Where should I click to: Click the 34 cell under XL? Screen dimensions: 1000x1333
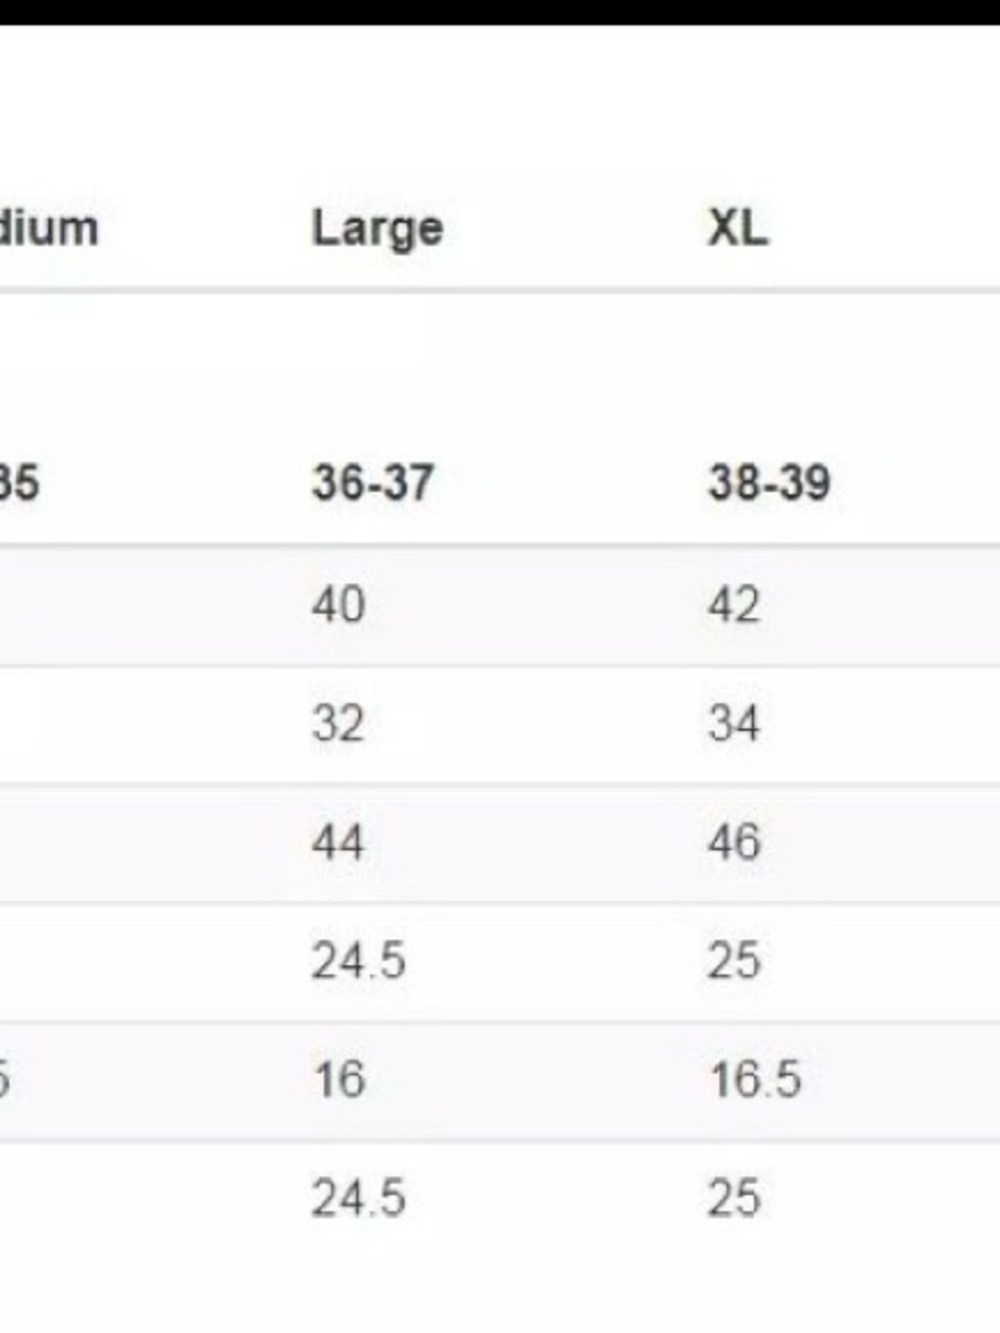(x=734, y=723)
